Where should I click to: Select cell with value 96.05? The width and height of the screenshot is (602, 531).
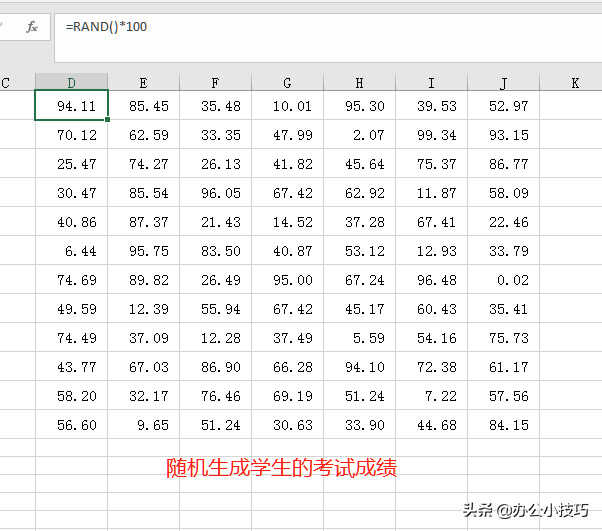point(215,192)
